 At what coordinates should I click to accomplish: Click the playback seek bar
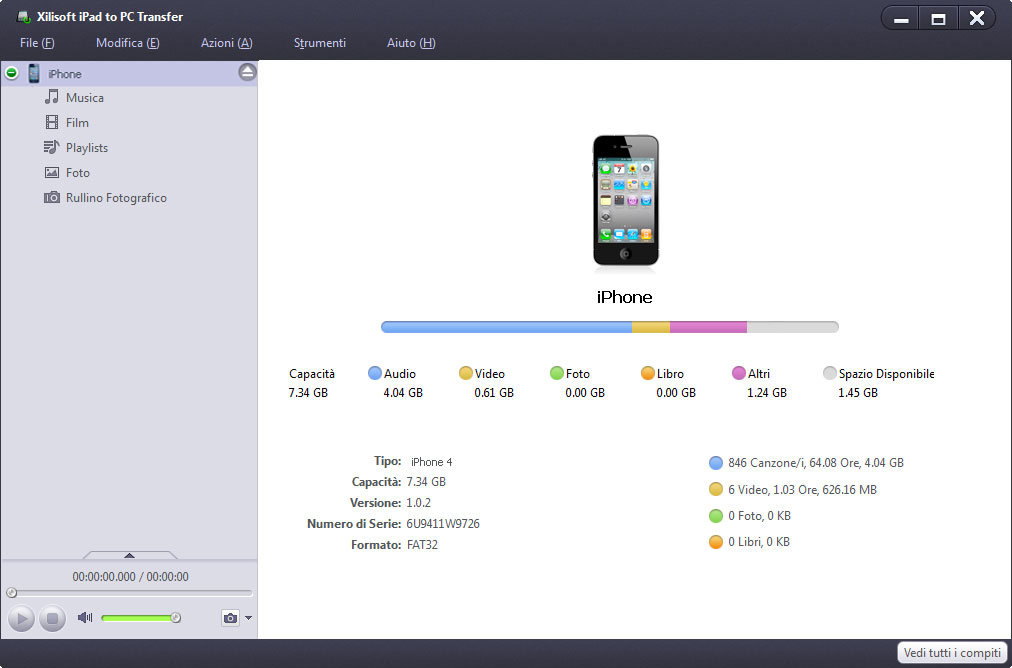130,593
